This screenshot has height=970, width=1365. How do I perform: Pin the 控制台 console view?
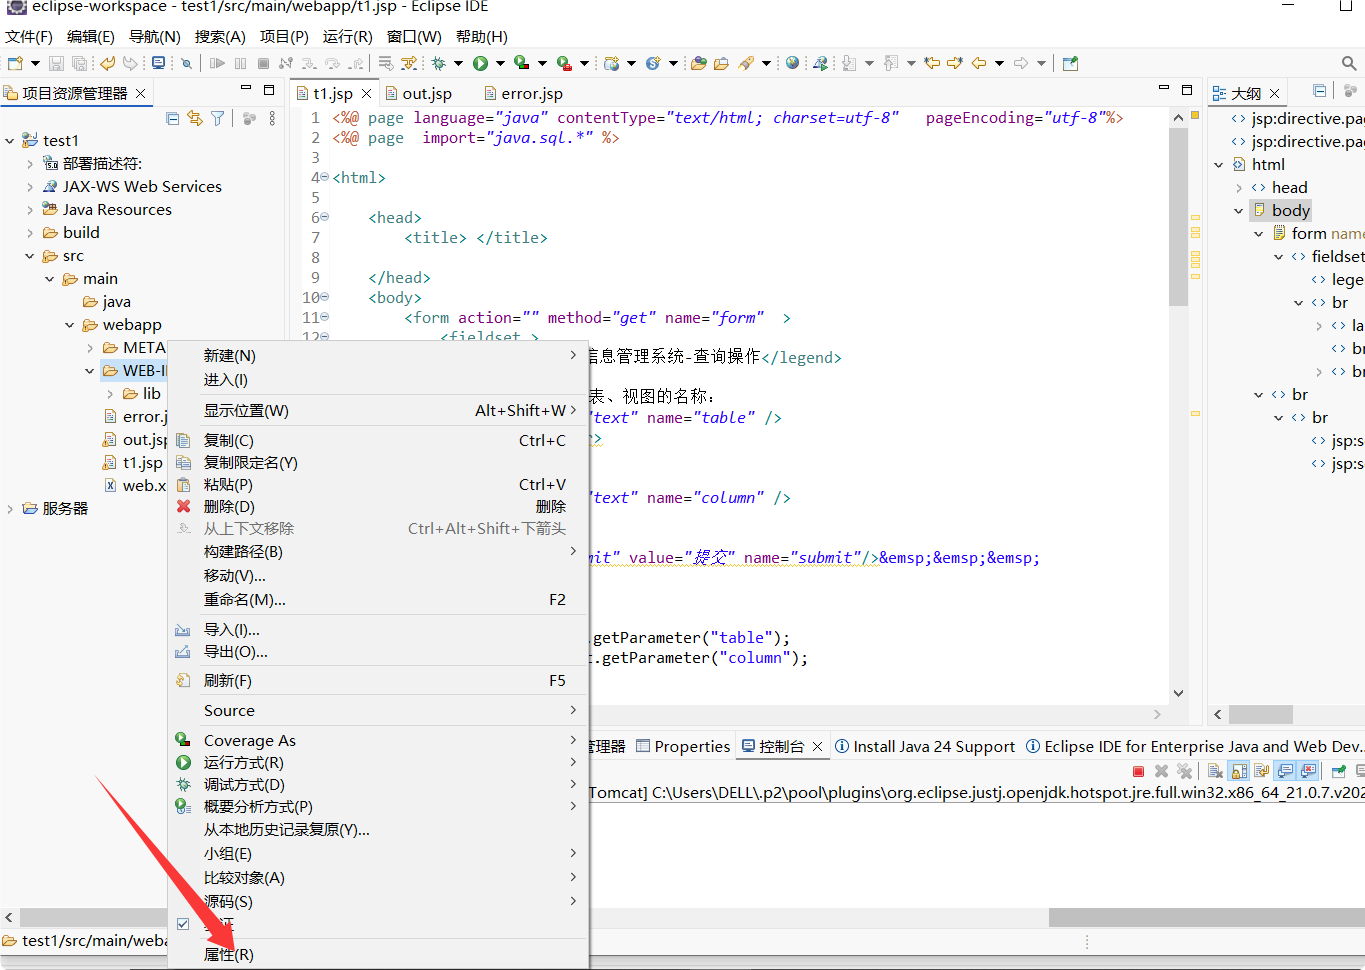coord(1340,770)
